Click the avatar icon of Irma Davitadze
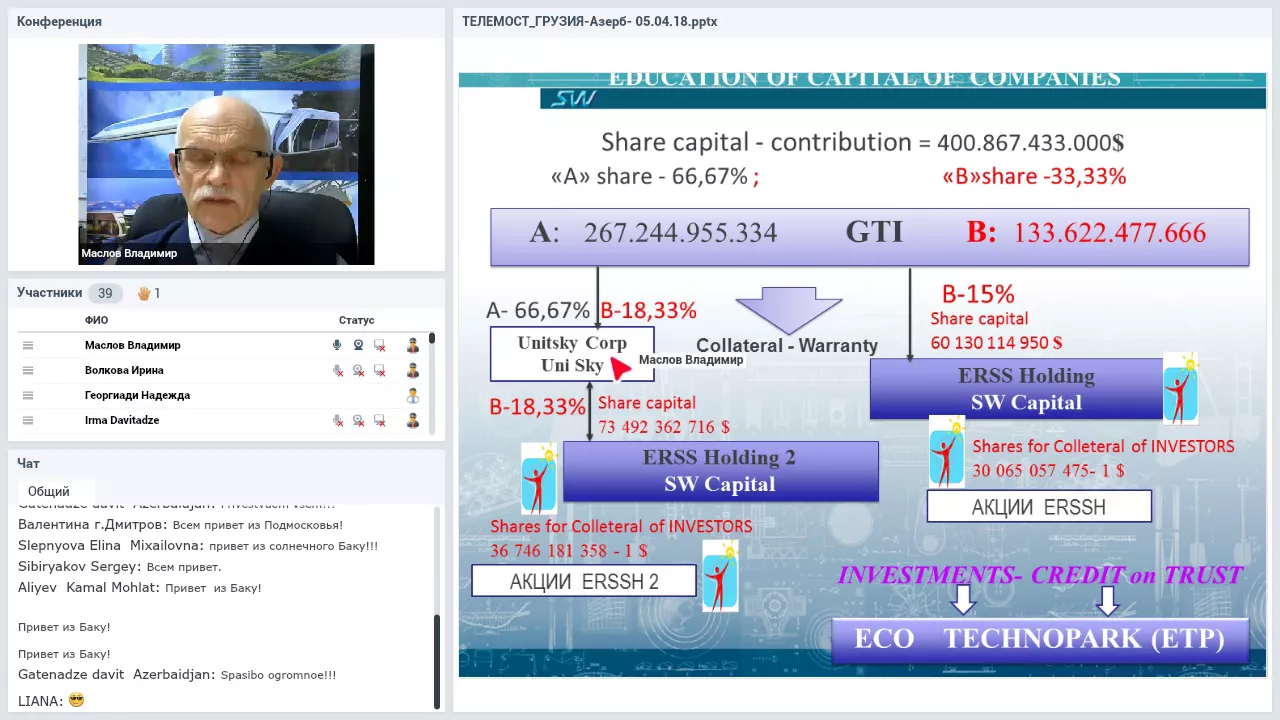Image resolution: width=1280 pixels, height=720 pixels. (x=413, y=420)
